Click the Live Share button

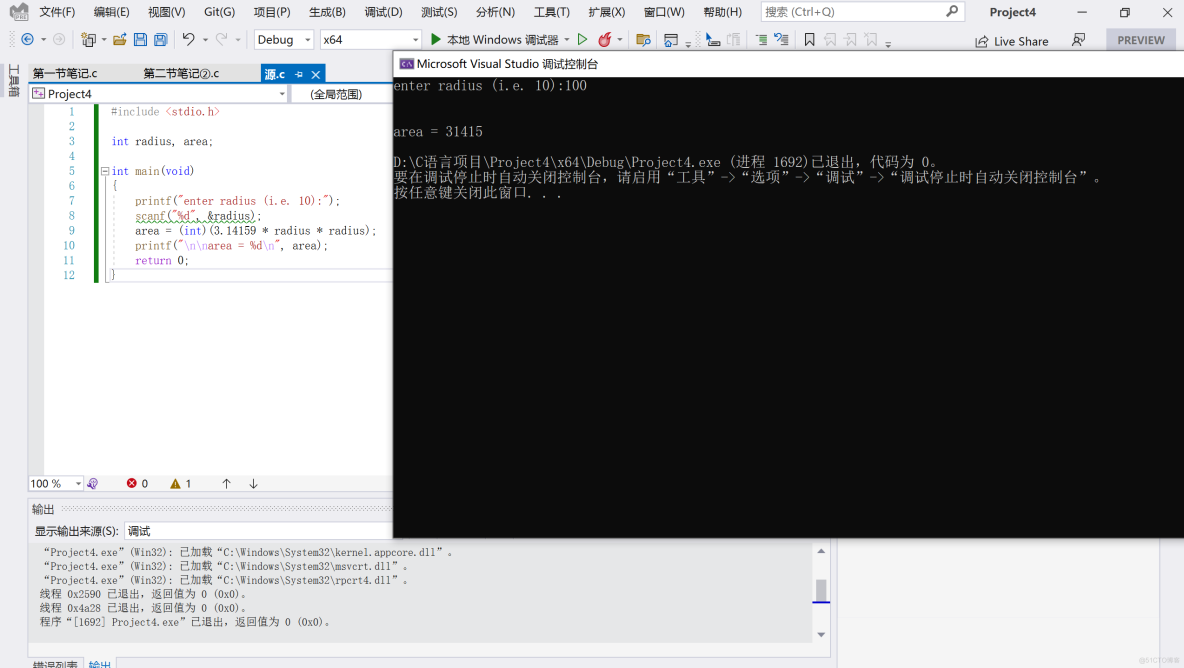1011,41
